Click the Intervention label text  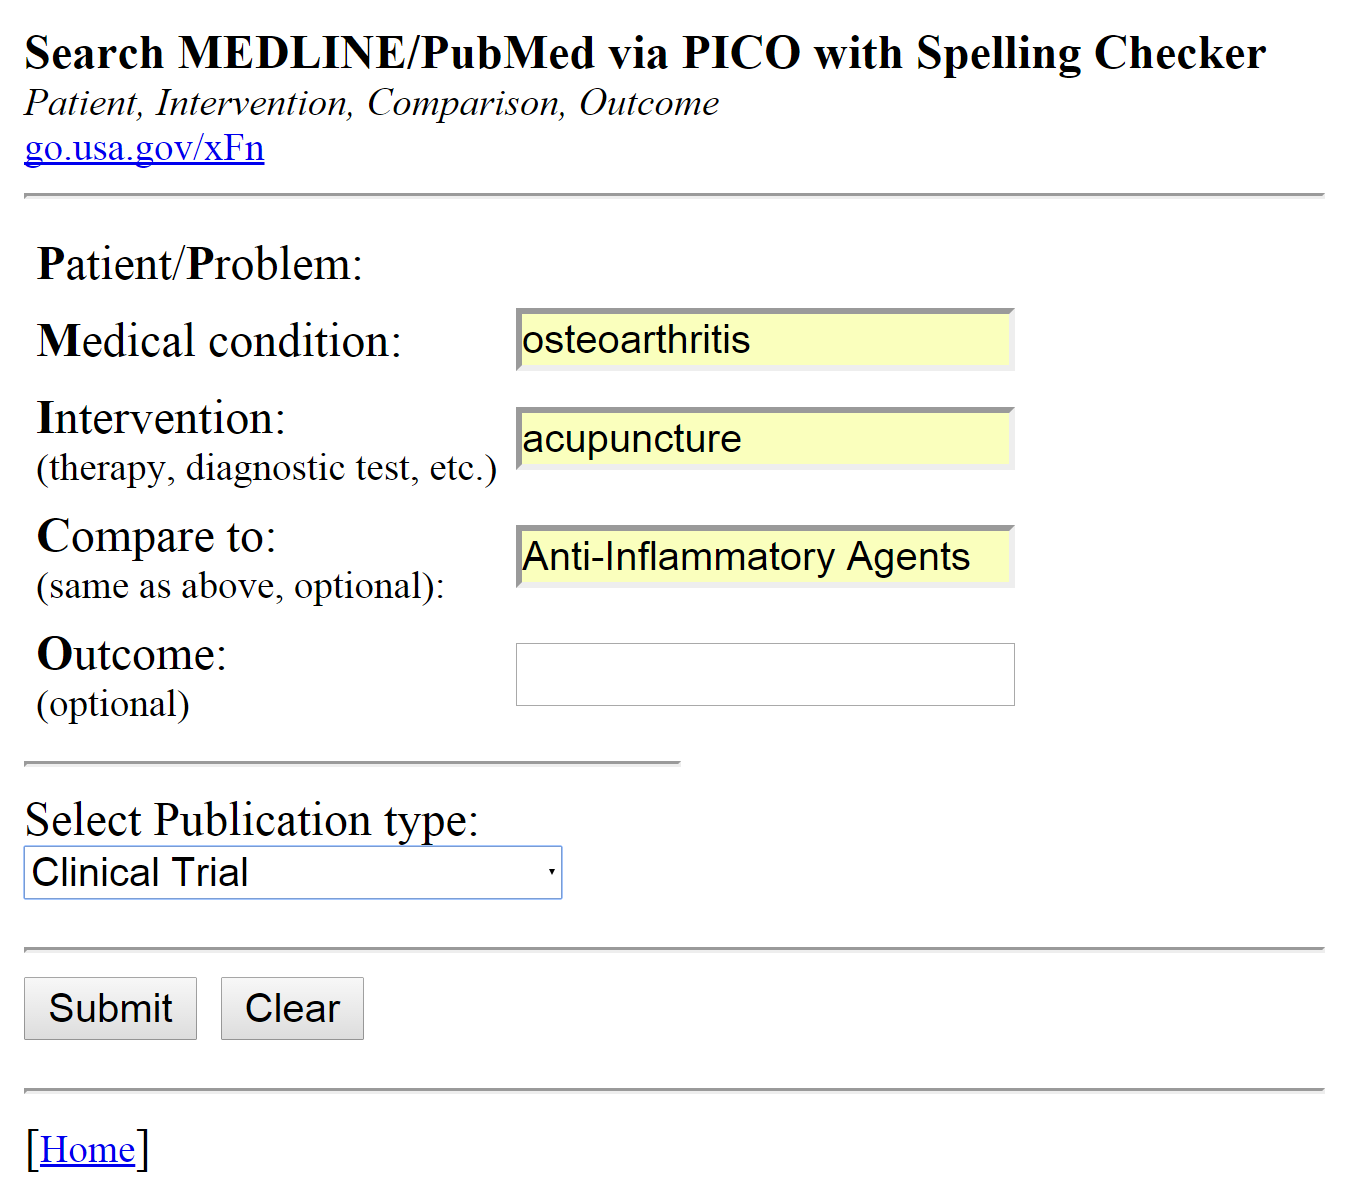[x=161, y=418]
